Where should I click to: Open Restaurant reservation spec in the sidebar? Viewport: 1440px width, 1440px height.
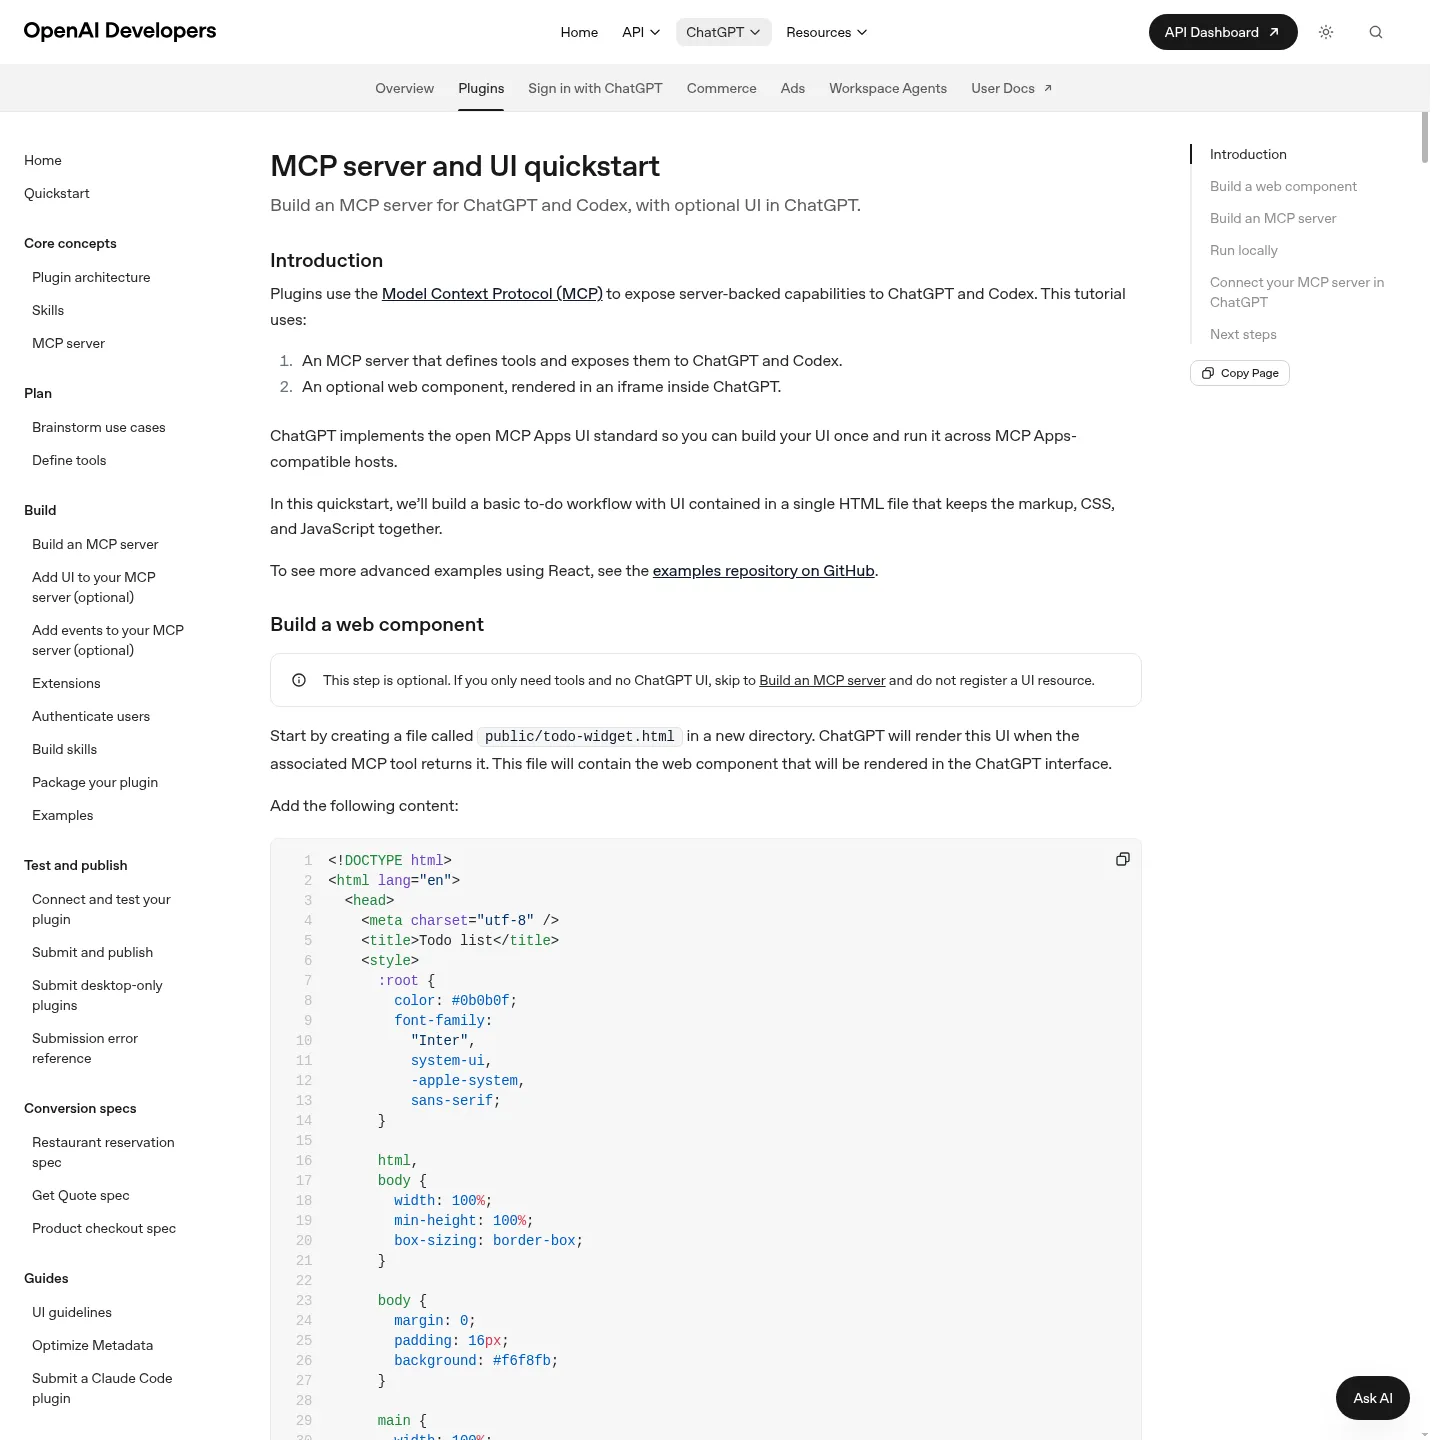[x=103, y=1152]
